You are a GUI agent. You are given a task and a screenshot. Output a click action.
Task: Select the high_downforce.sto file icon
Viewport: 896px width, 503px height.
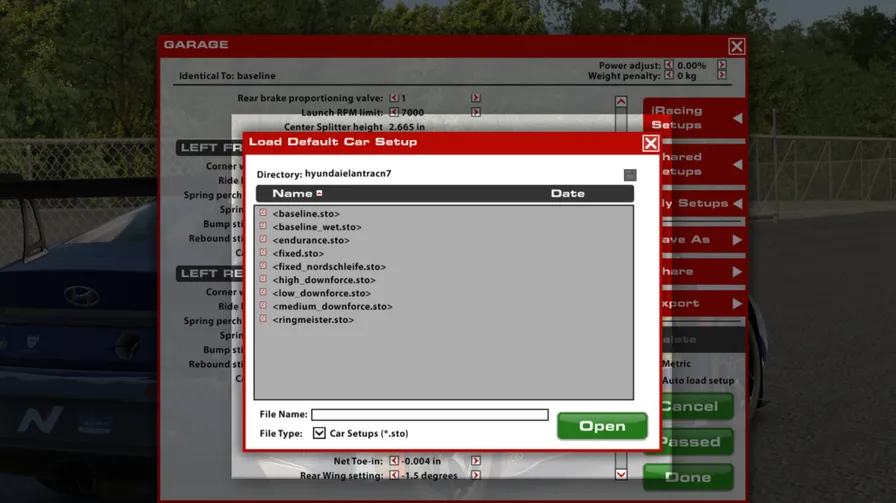click(x=263, y=279)
